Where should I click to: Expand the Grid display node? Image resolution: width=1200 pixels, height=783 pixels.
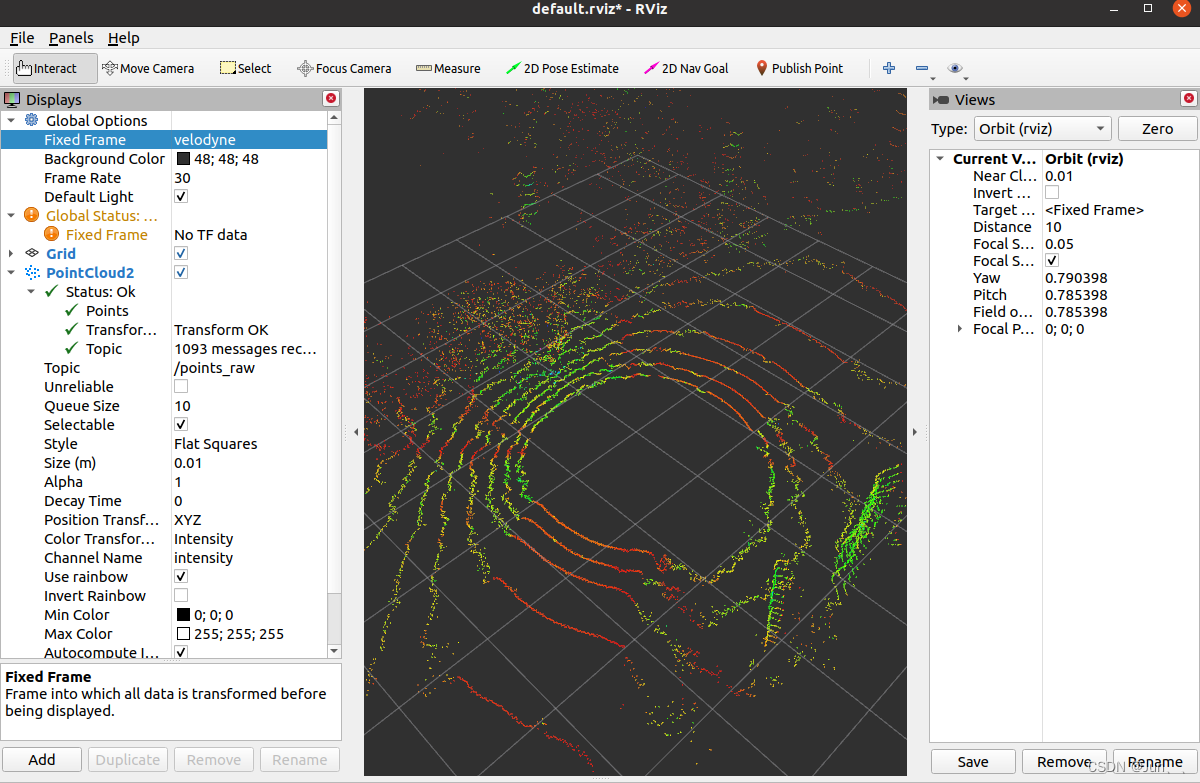coord(11,254)
